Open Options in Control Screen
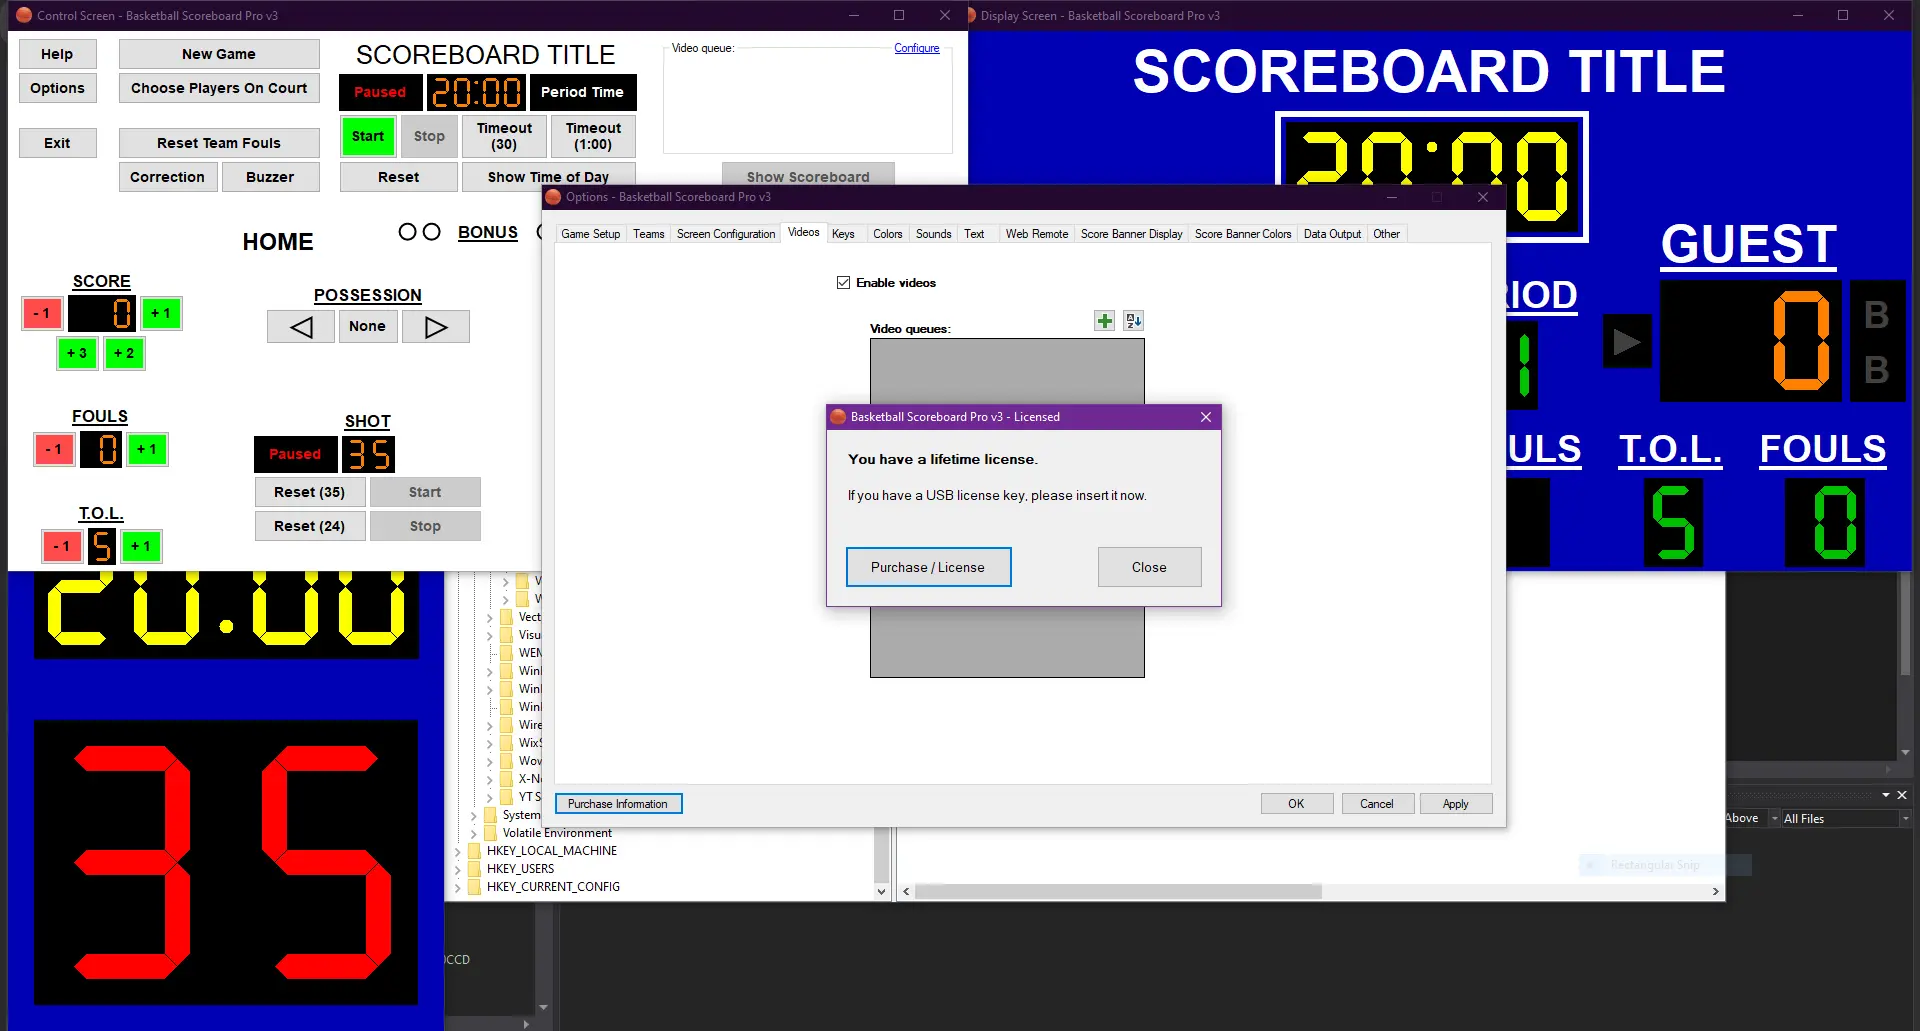 pos(57,88)
